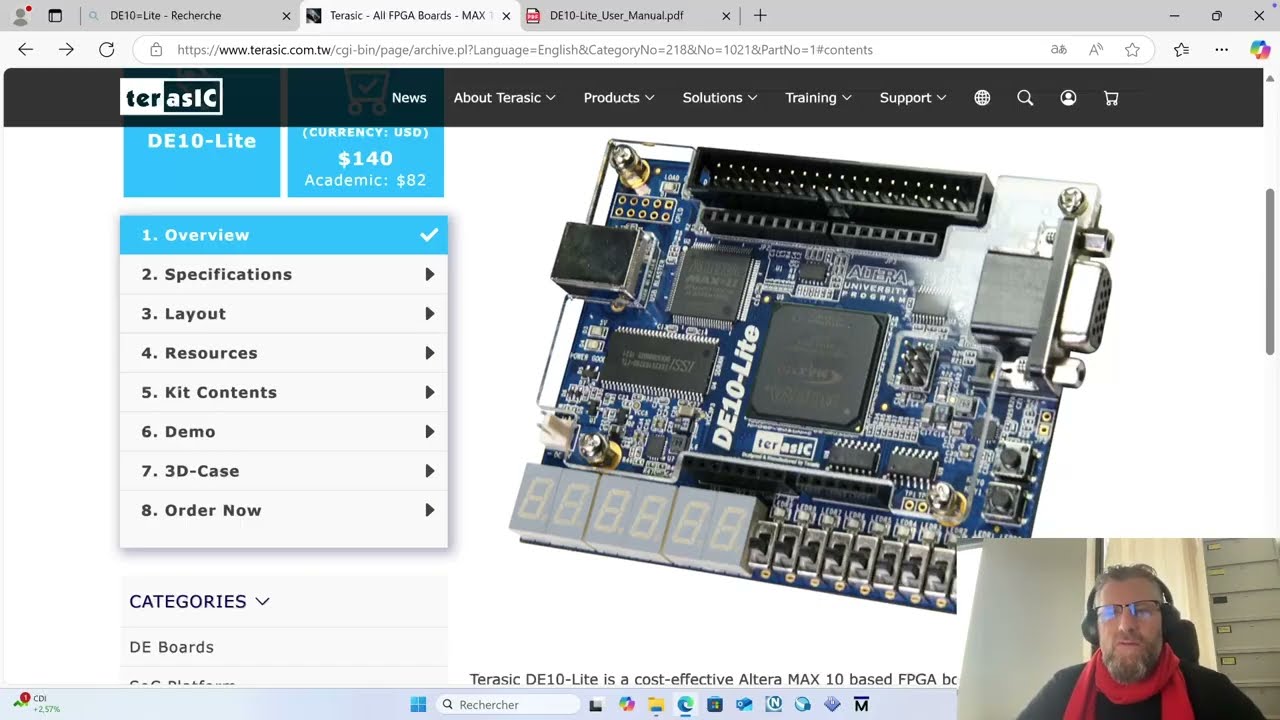Image resolution: width=1280 pixels, height=720 pixels.
Task: Expand About Terasic dropdown menu
Action: pyautogui.click(x=504, y=97)
